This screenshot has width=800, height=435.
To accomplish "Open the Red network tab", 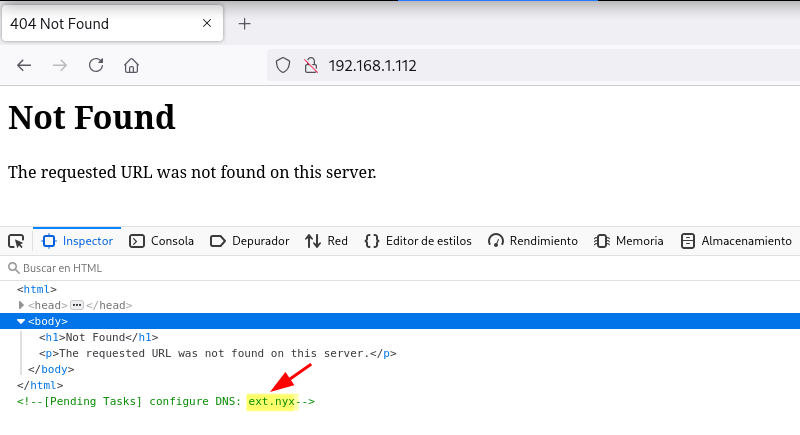I will 327,241.
